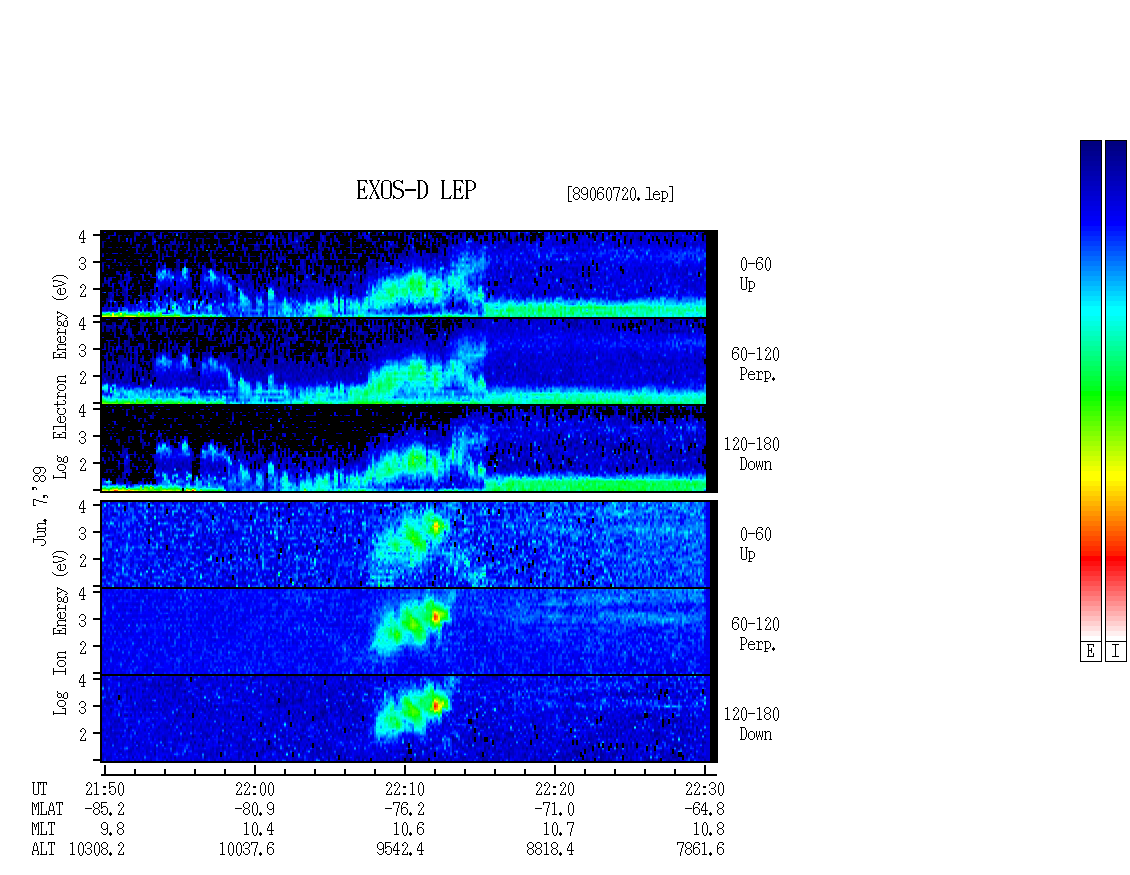Viewport: 1130px width, 875px height.
Task: Click the E label box under color bar
Action: coord(1090,652)
